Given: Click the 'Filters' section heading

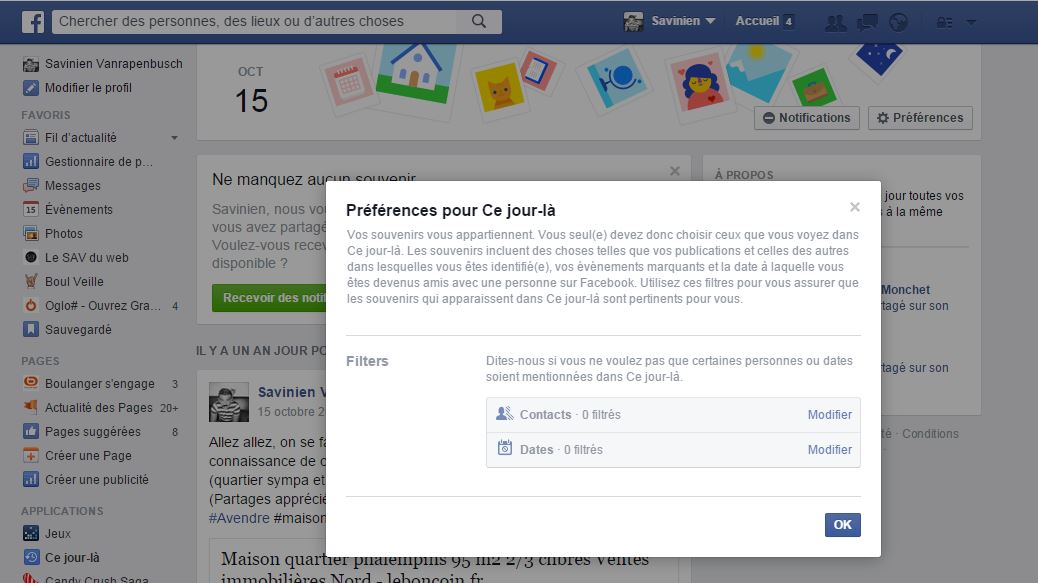Looking at the screenshot, I should coord(367,361).
